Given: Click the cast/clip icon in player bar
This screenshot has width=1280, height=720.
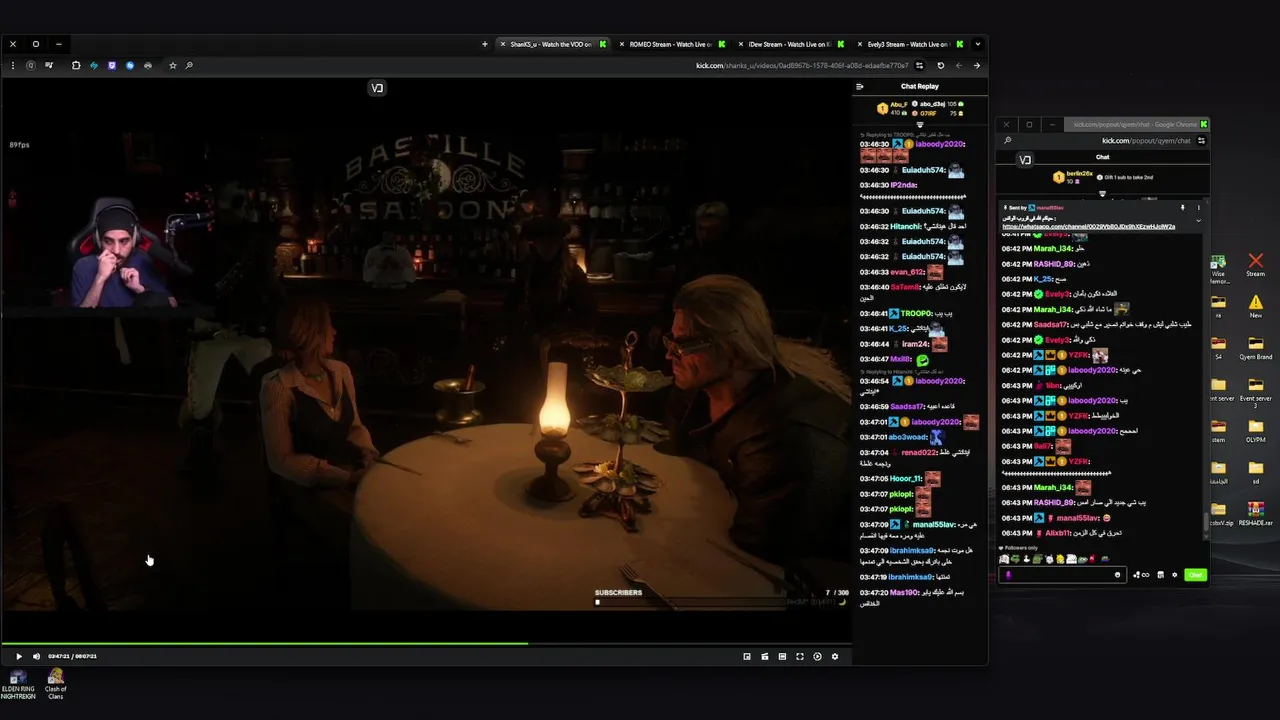Looking at the screenshot, I should (x=765, y=656).
